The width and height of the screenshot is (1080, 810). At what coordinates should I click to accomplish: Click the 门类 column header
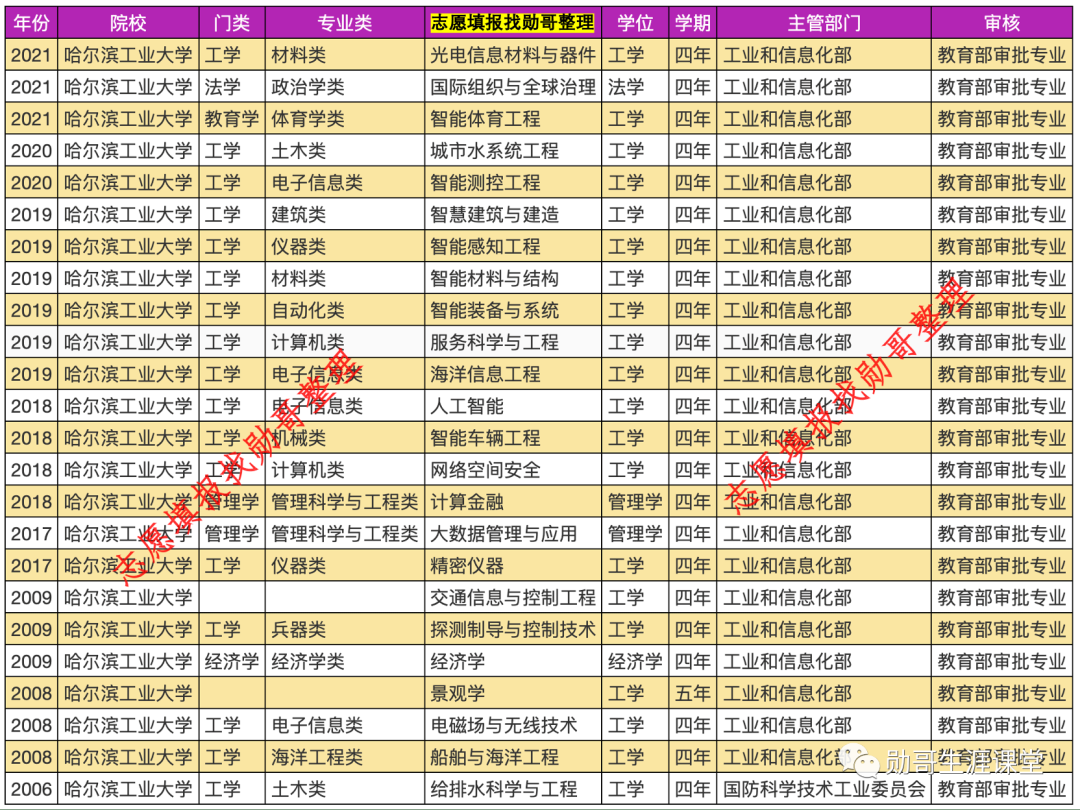click(232, 23)
